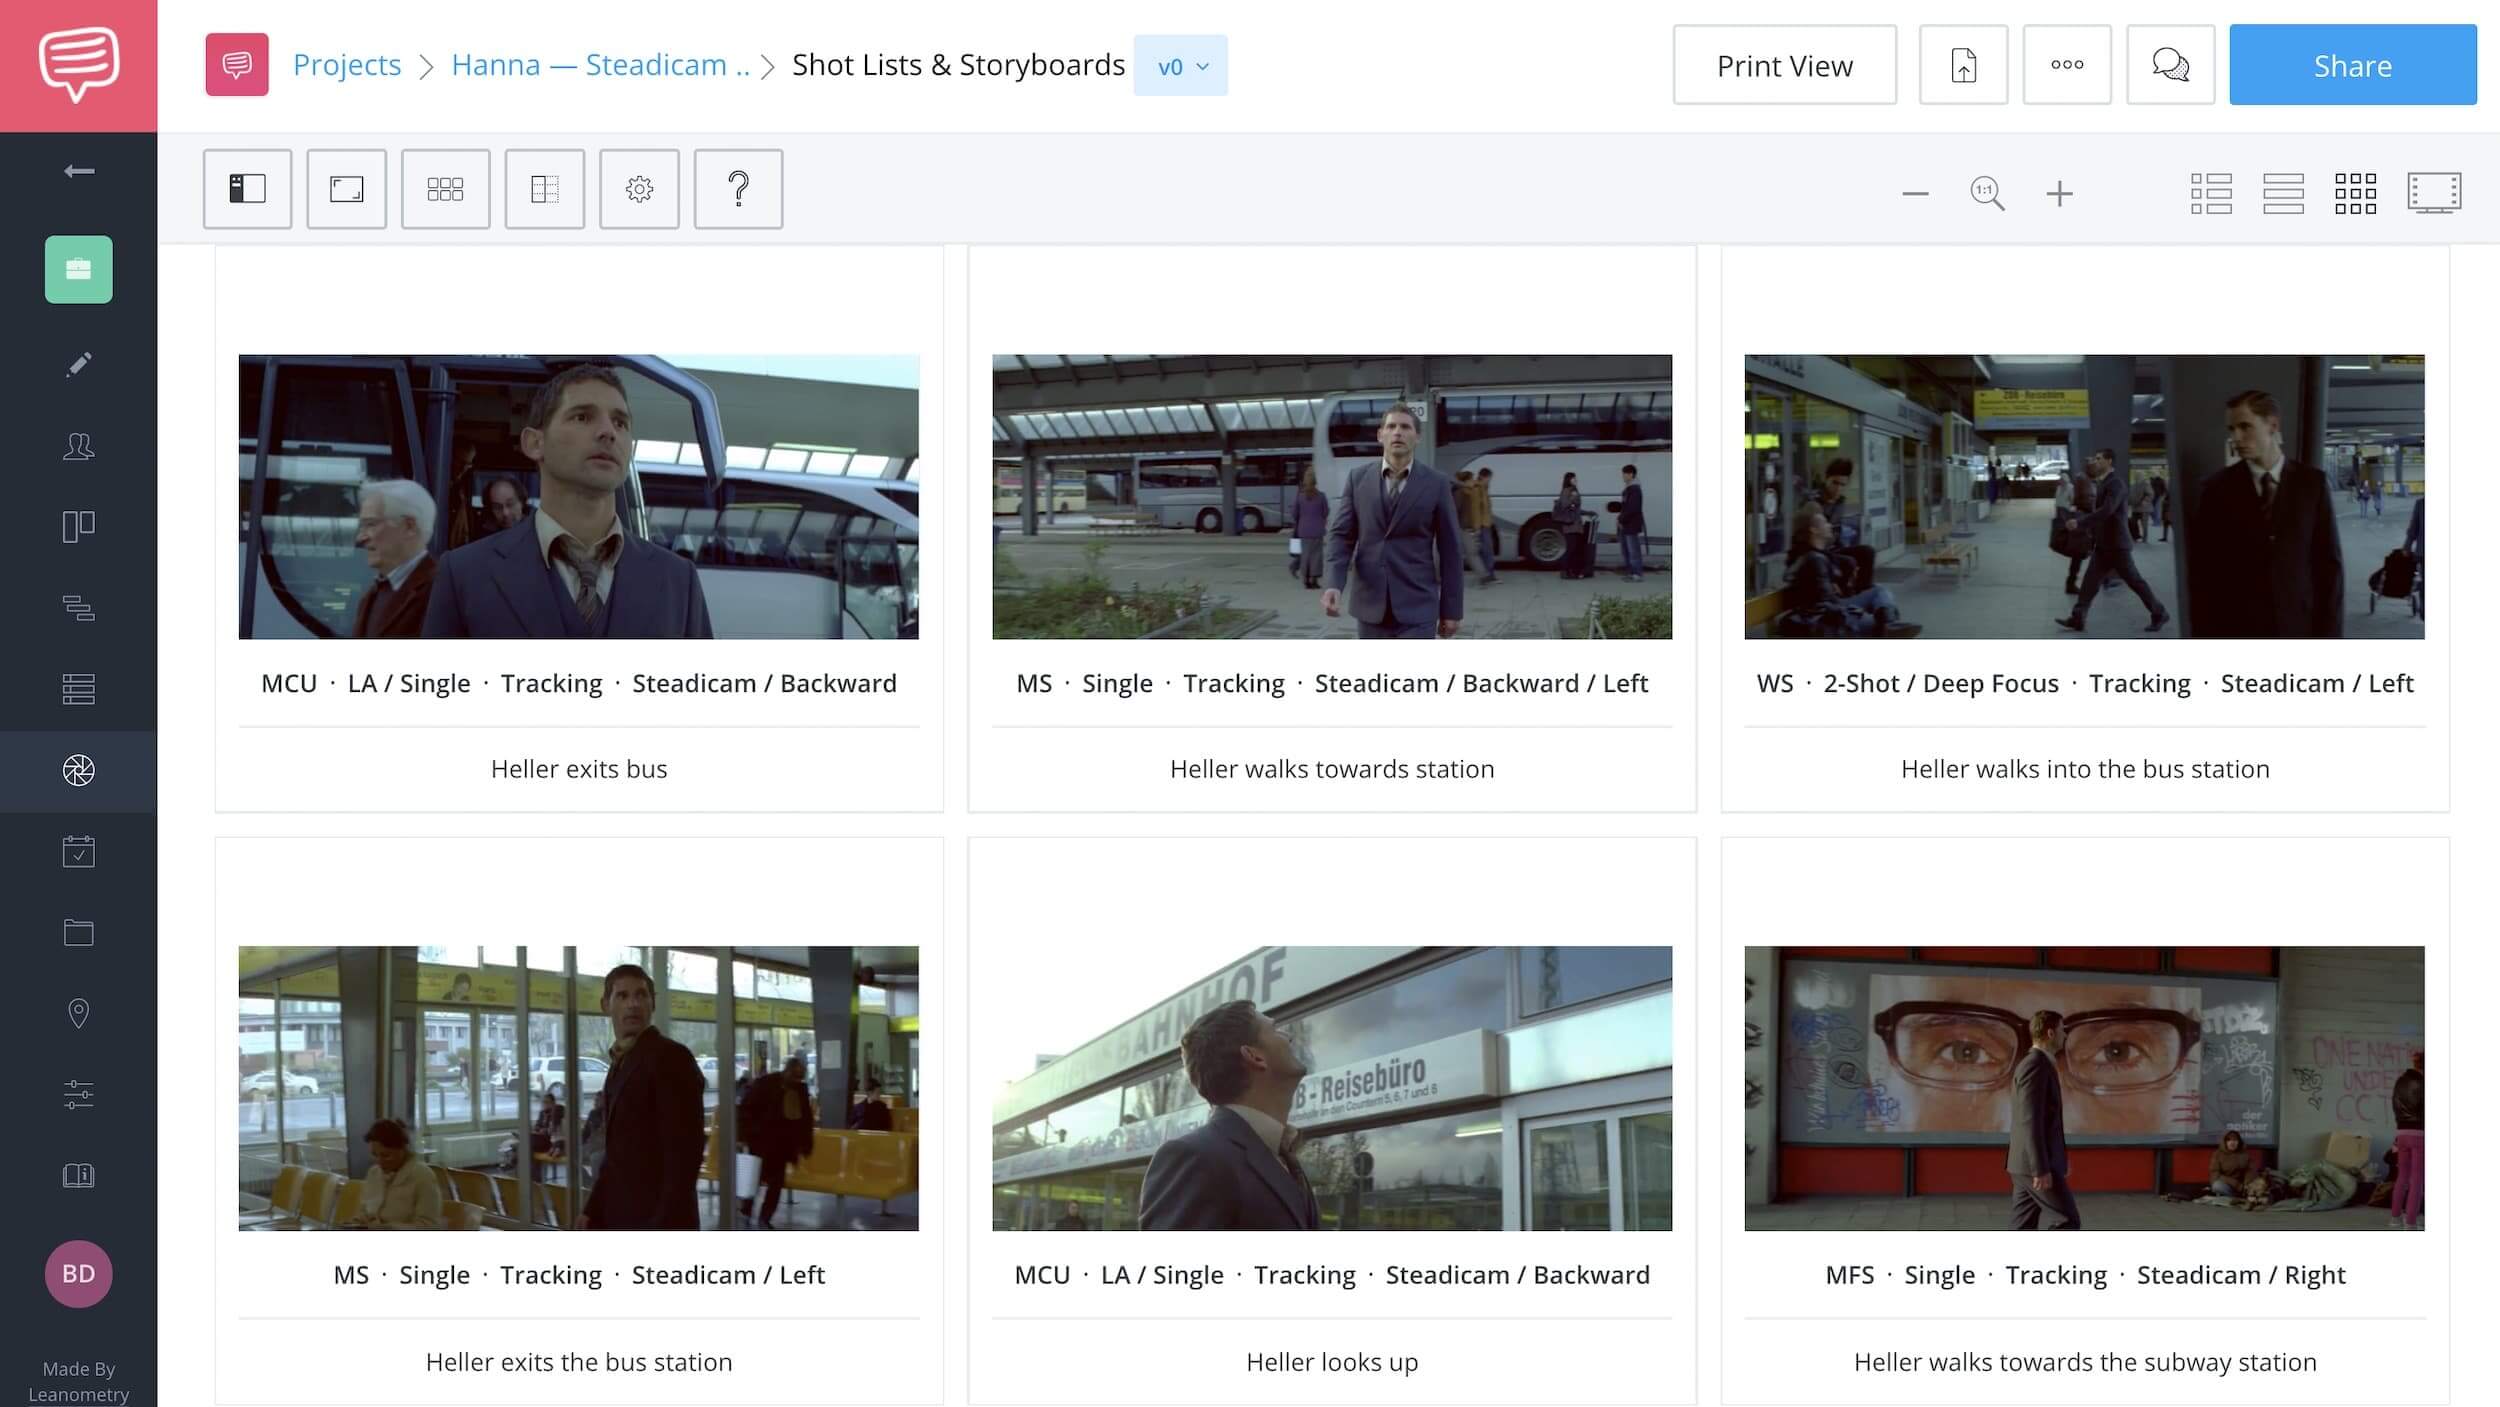Image resolution: width=2500 pixels, height=1407 pixels.
Task: Click the cast and characters sidebar icon
Action: pyautogui.click(x=78, y=446)
